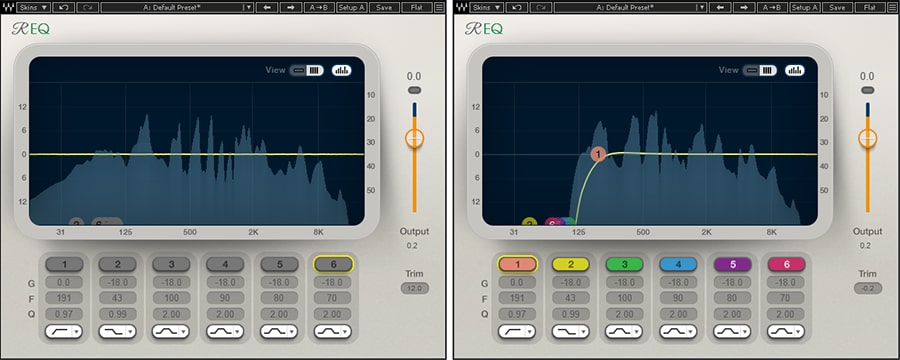
Task: Load next preset with right arrow, left plugin
Action: click(x=290, y=7)
